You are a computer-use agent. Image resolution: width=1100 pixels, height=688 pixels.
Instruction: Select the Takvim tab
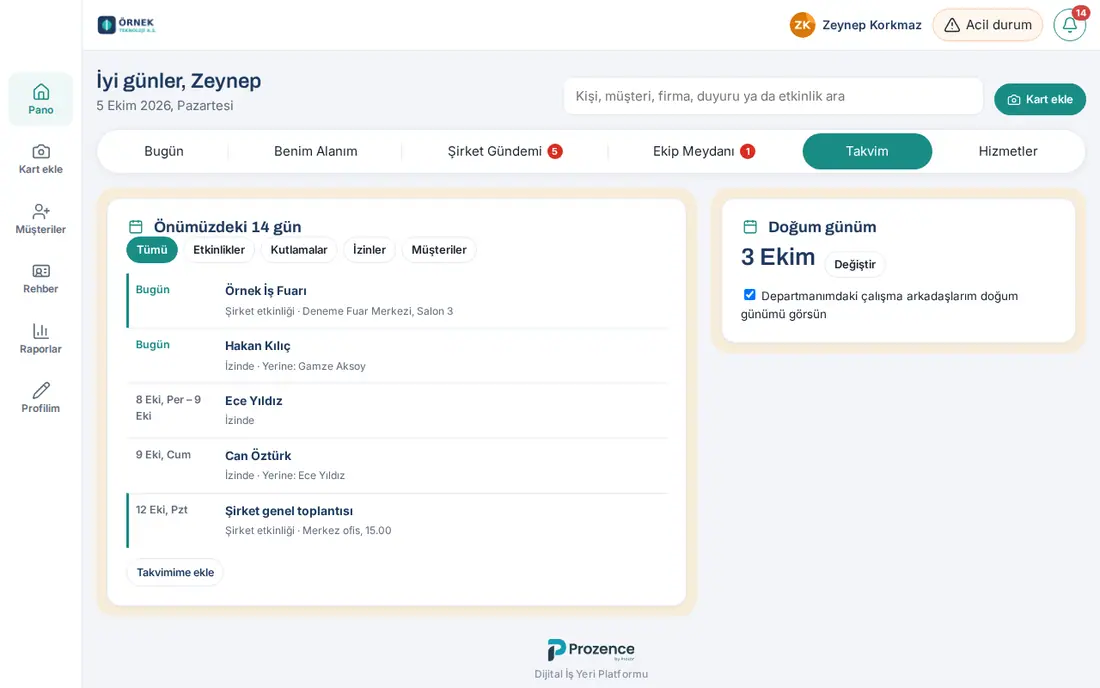(867, 151)
